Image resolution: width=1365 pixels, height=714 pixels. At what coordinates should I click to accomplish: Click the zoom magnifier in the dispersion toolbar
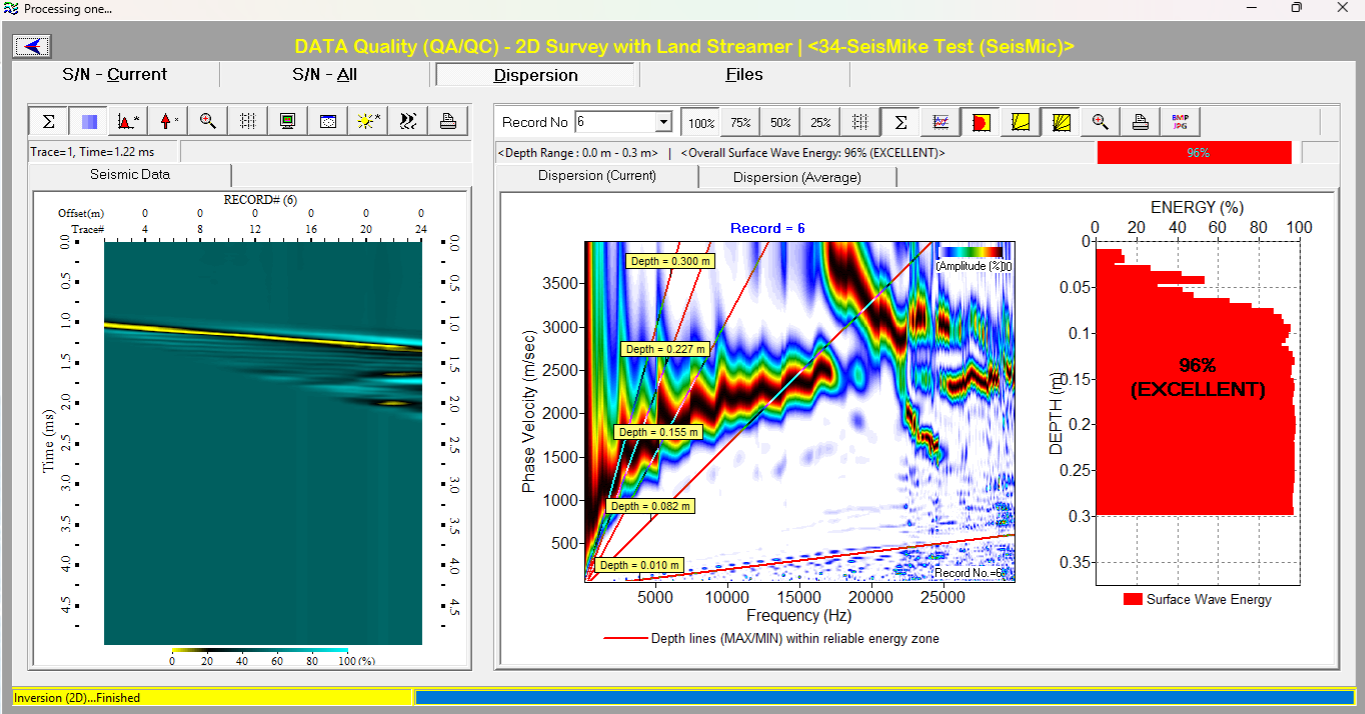point(1100,122)
